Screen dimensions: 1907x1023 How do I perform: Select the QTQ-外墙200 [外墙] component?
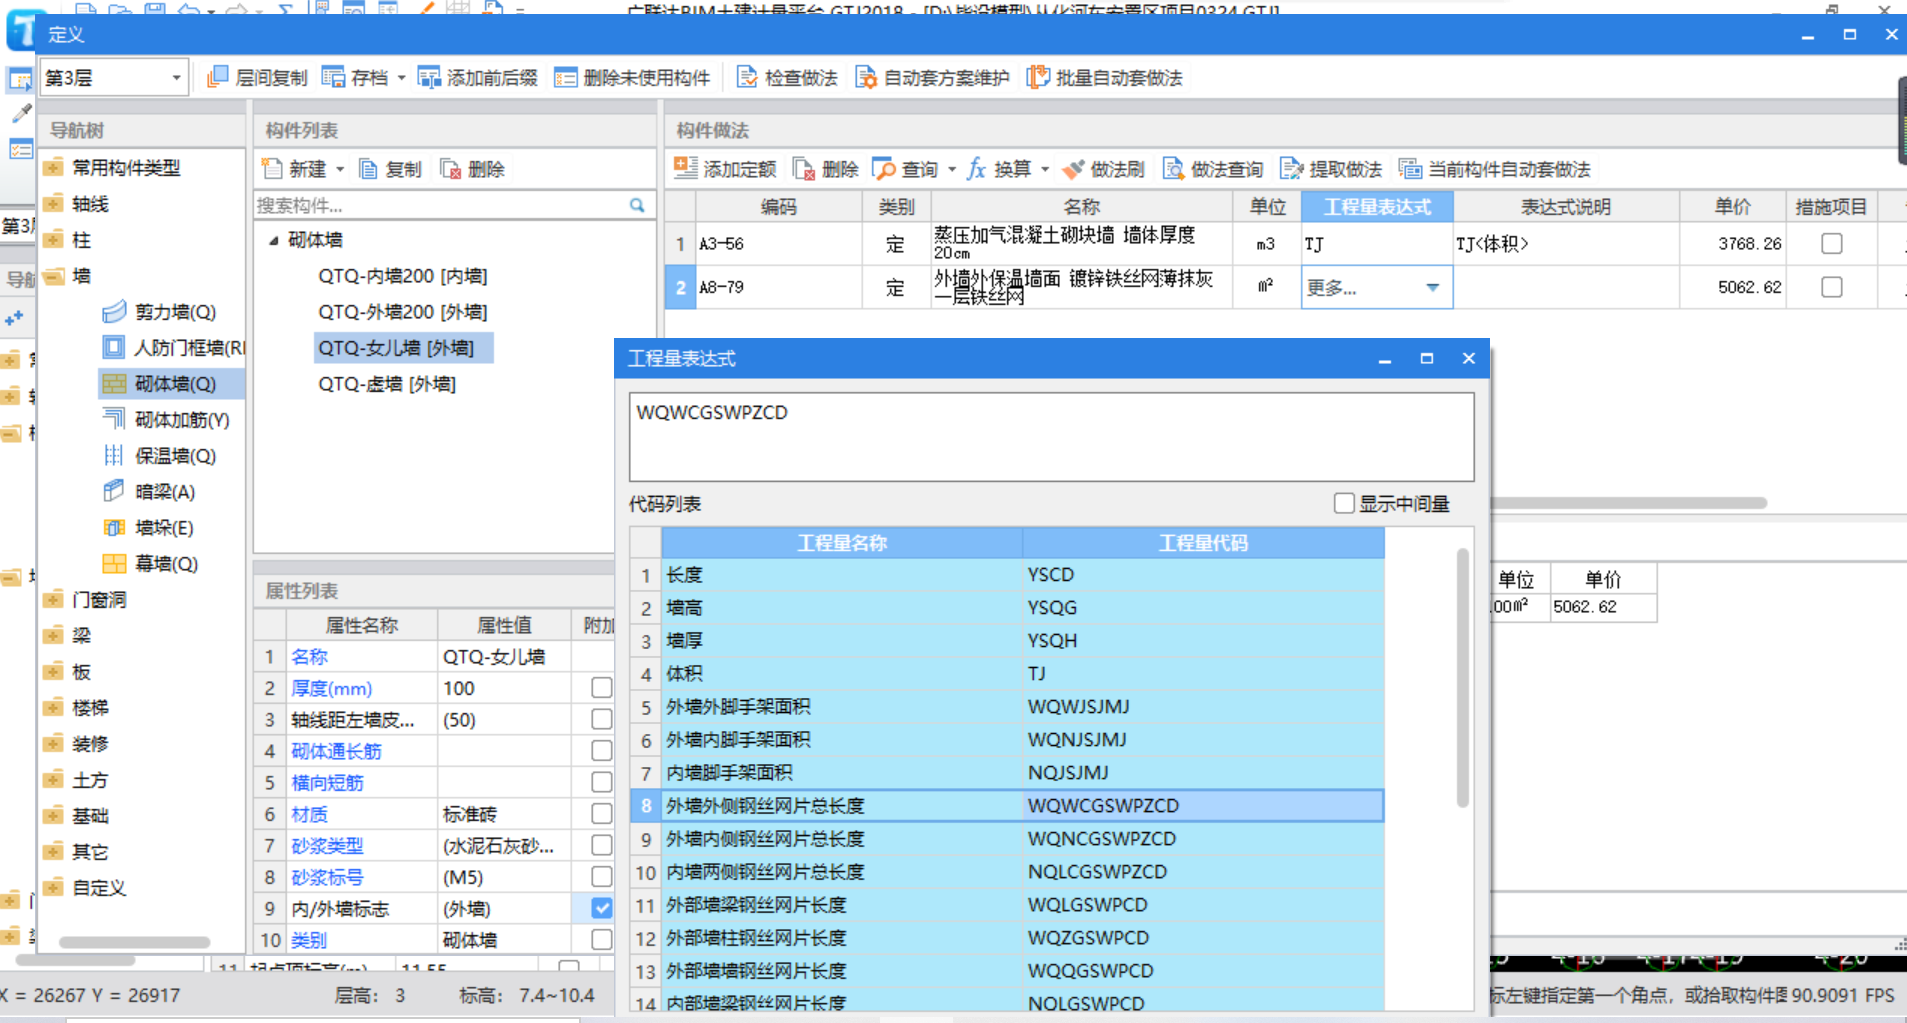403,312
